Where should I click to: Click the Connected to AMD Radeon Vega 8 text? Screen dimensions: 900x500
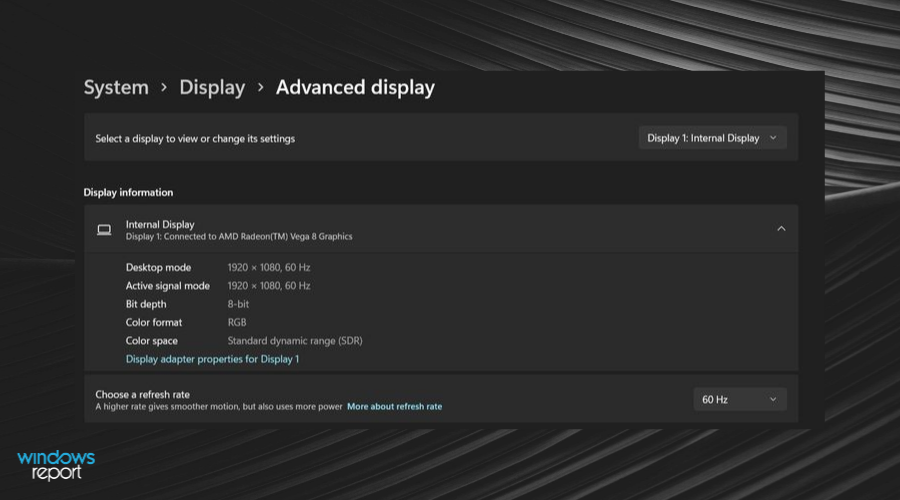pos(239,237)
